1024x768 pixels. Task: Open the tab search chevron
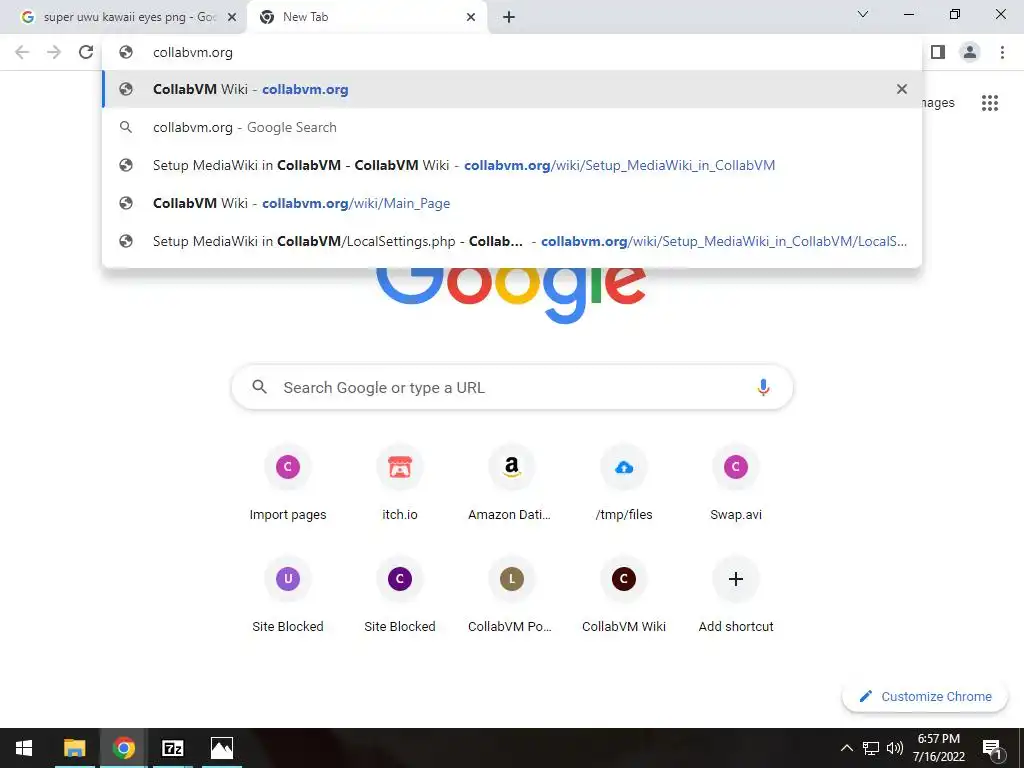click(863, 14)
